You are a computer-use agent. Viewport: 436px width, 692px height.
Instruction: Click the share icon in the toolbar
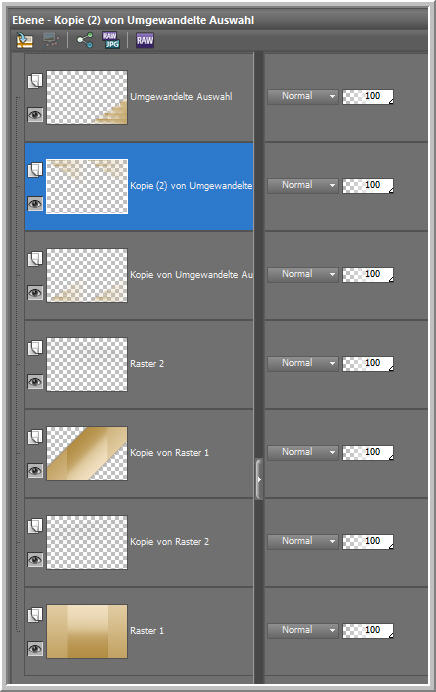point(85,40)
